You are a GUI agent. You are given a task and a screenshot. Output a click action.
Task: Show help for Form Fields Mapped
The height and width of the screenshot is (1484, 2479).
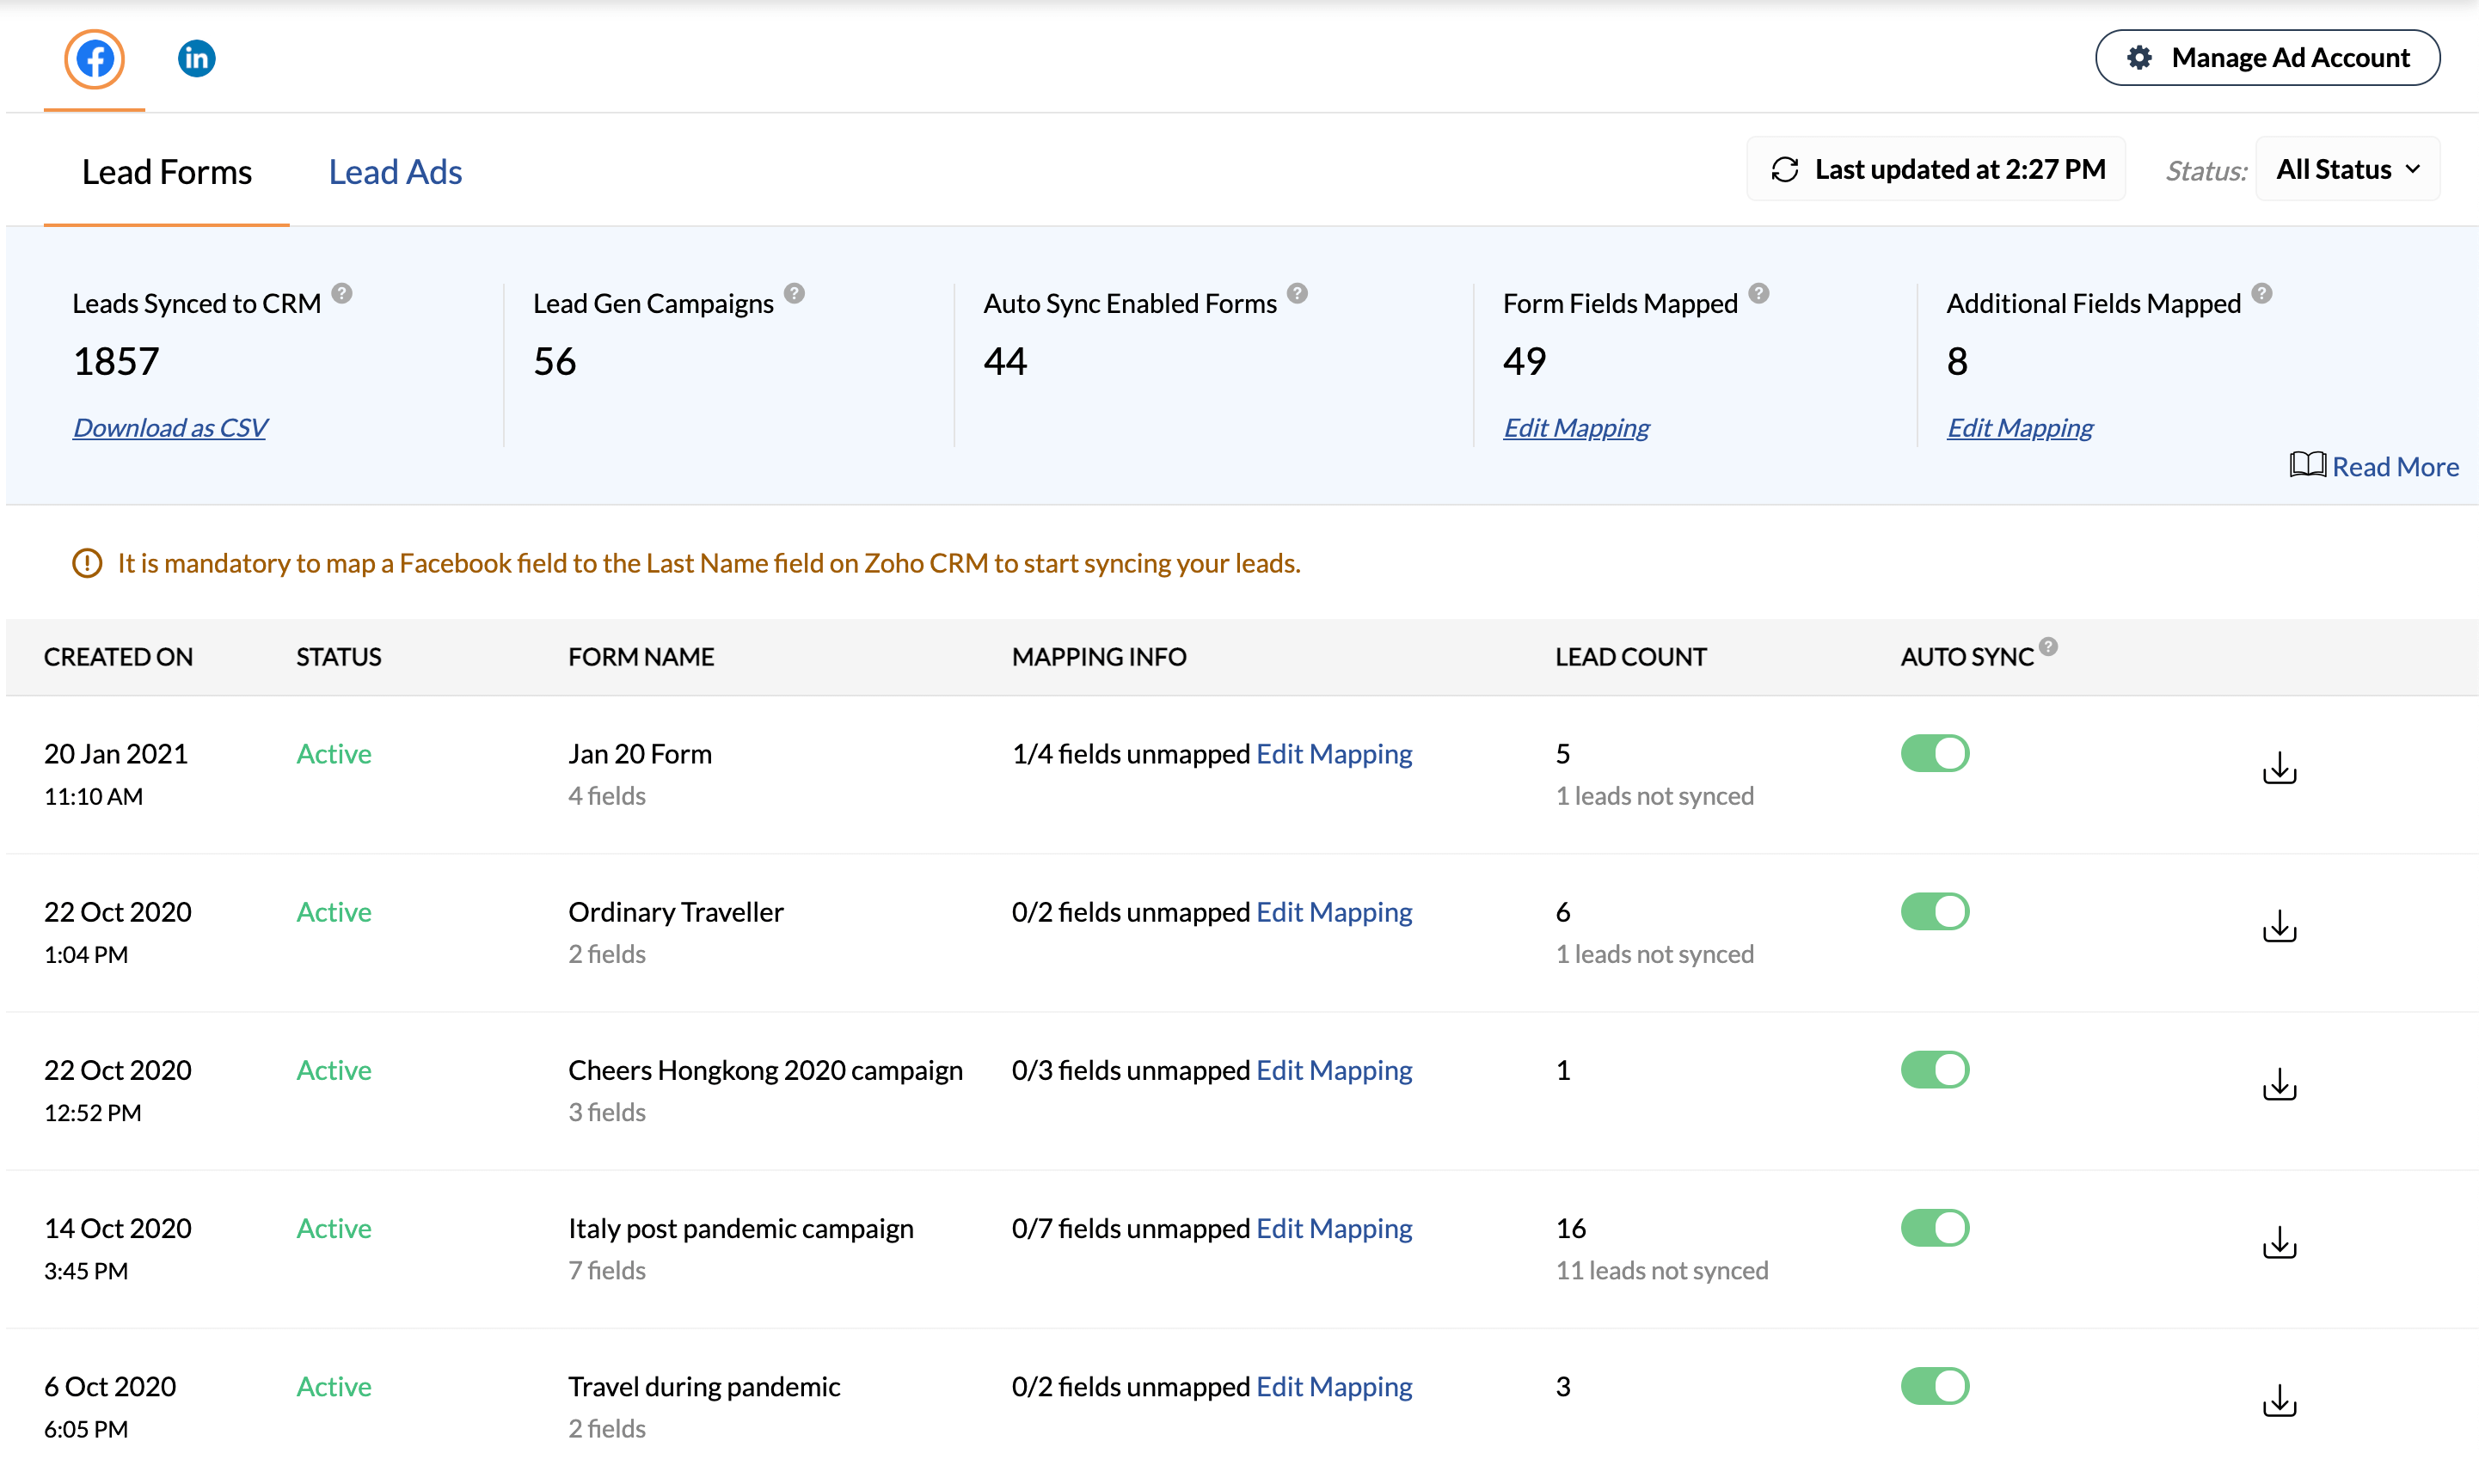click(x=1759, y=294)
